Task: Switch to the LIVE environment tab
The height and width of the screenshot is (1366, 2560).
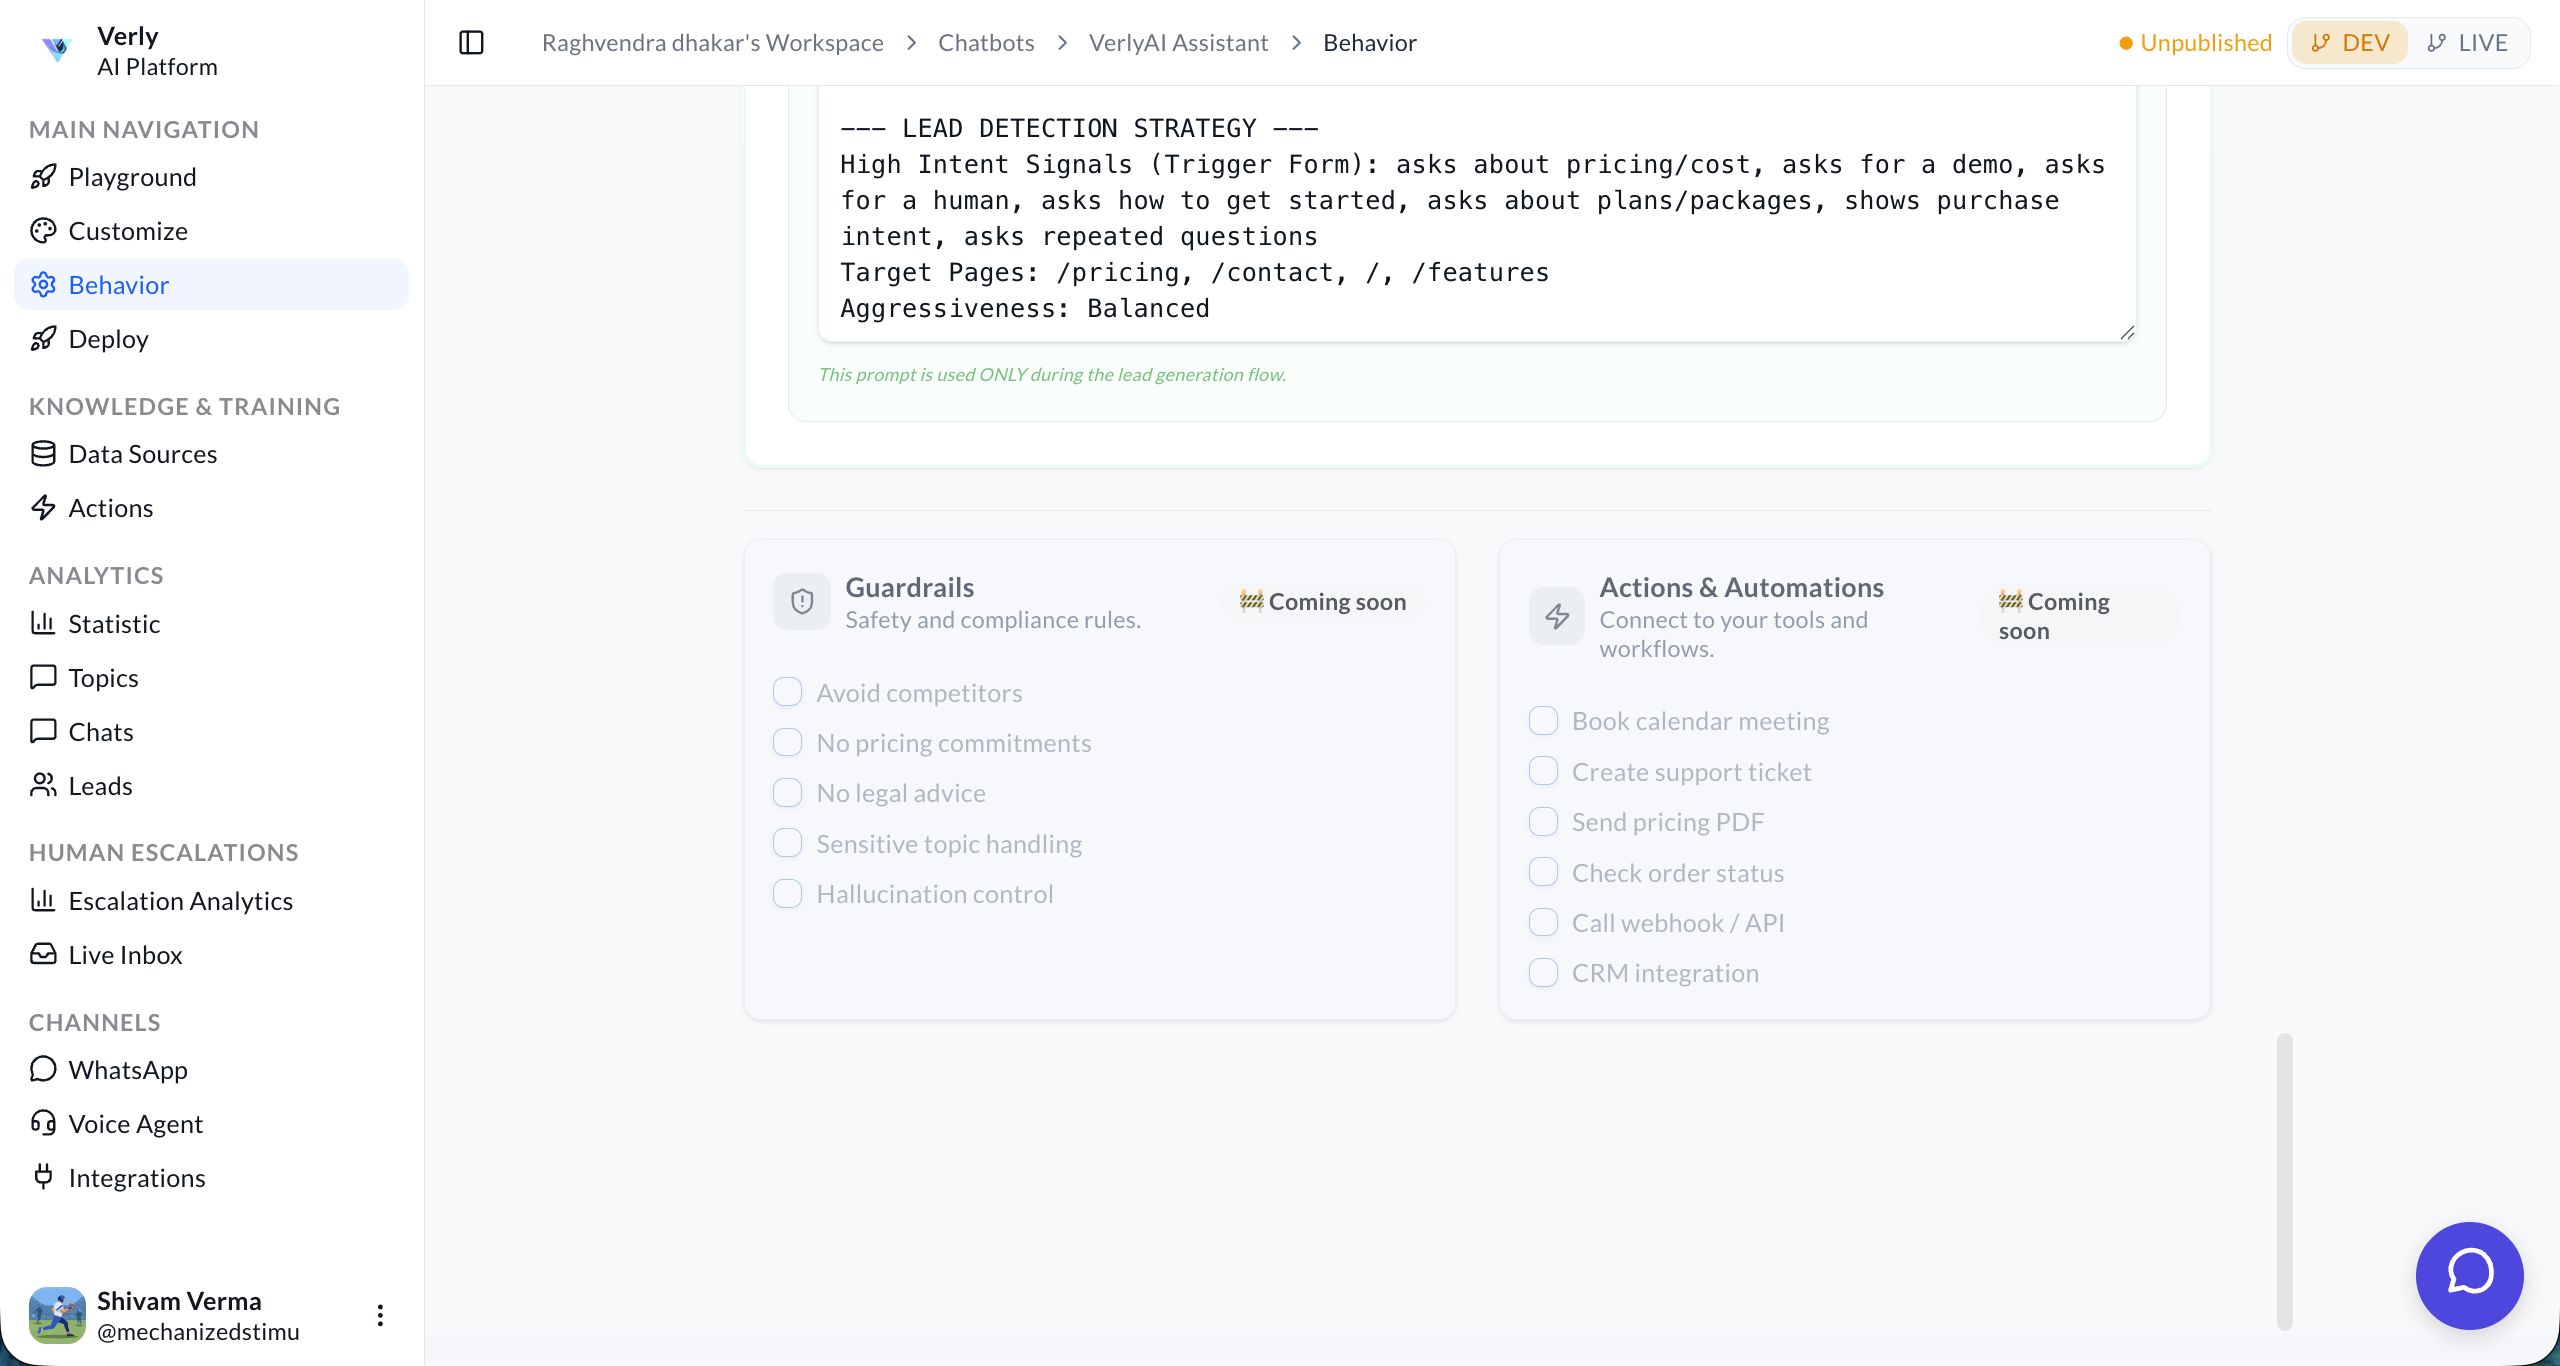Action: click(2467, 43)
